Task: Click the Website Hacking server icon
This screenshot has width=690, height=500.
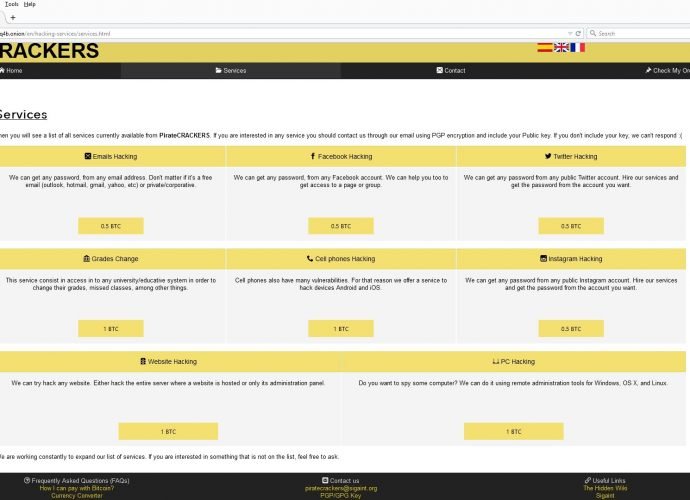Action: 143,361
